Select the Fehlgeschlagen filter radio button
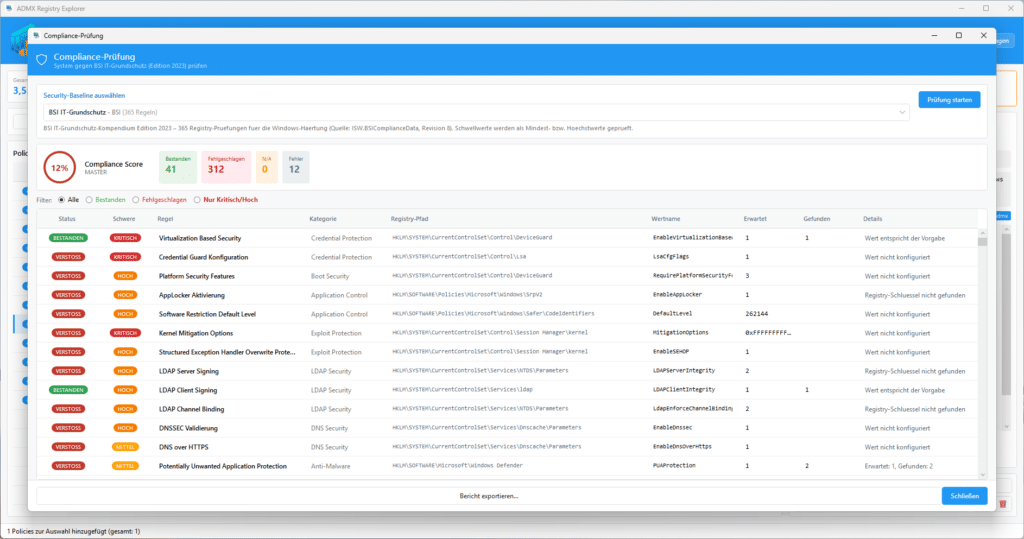The height and width of the screenshot is (539, 1024). [x=136, y=200]
